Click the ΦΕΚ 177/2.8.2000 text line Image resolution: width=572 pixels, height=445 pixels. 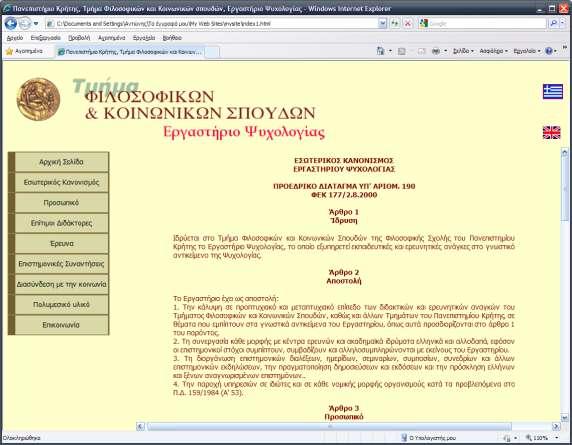click(x=344, y=195)
